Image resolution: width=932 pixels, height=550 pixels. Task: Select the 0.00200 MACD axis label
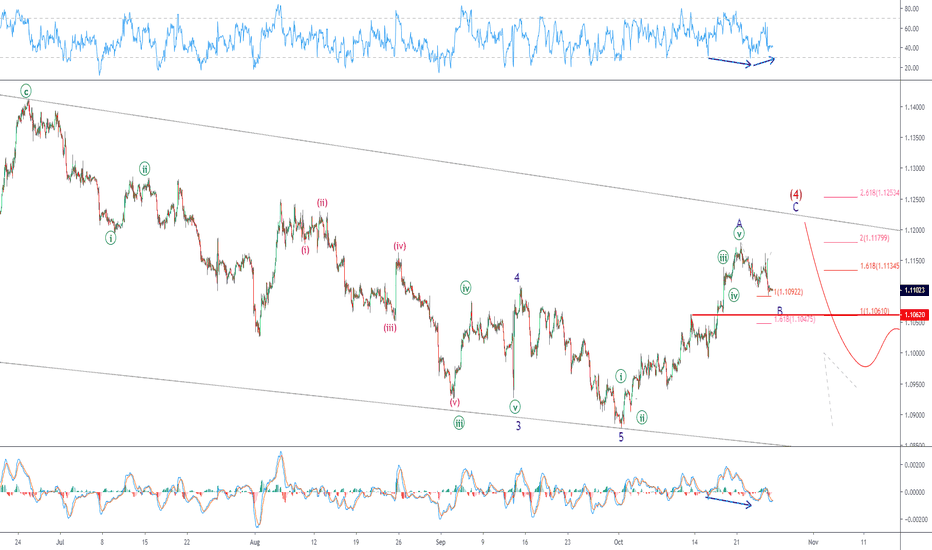click(915, 465)
